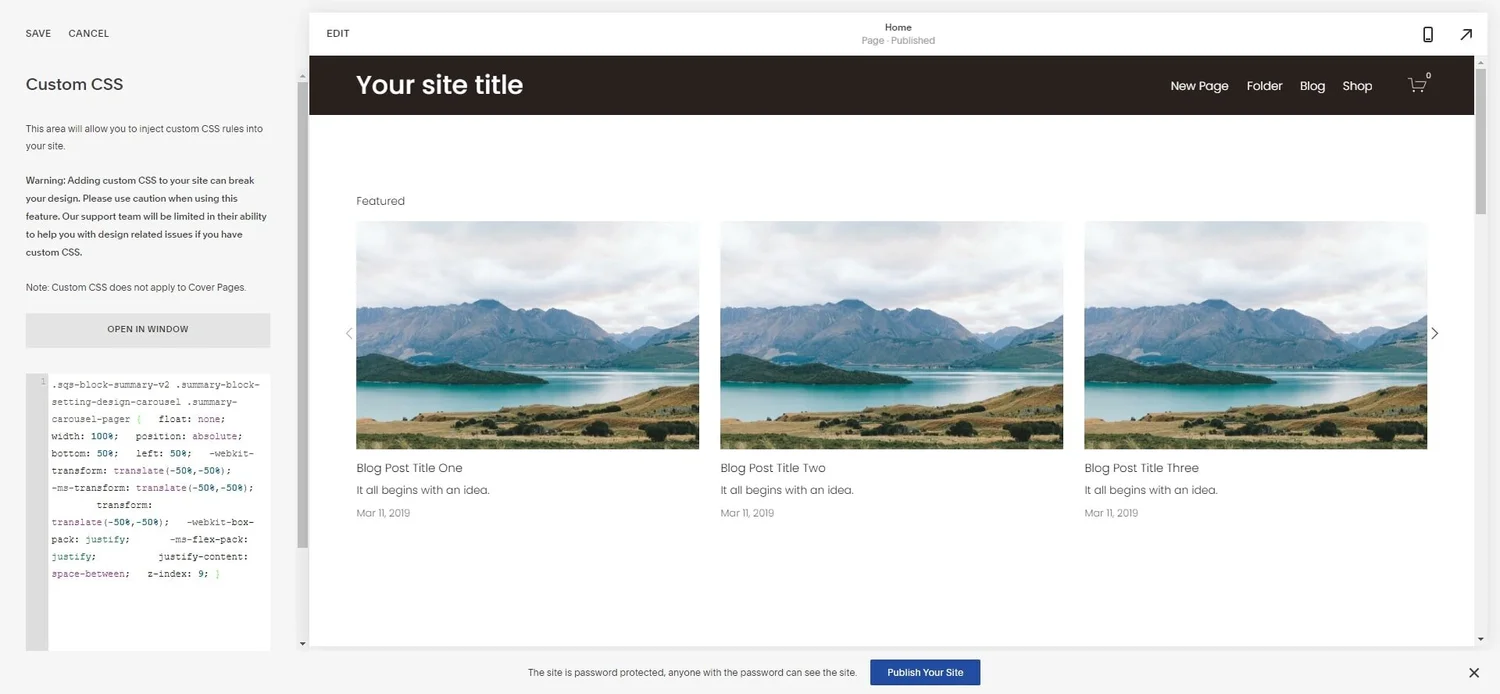The image size is (1500, 694).
Task: Click the New Page navigation link
Action: [x=1199, y=85]
